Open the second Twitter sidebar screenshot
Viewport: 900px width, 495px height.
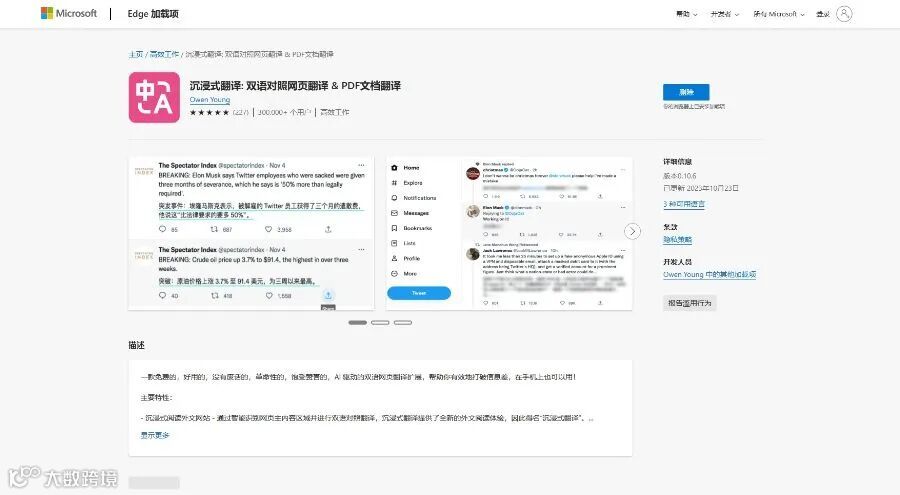point(509,233)
